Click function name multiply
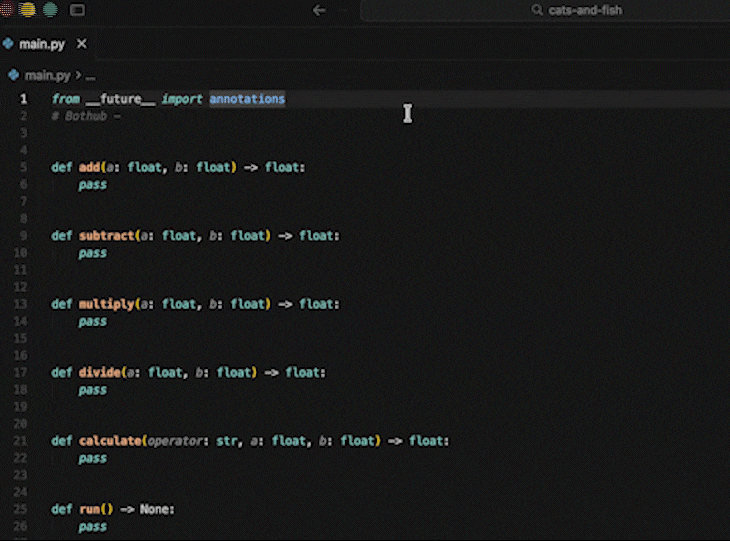 coord(107,304)
